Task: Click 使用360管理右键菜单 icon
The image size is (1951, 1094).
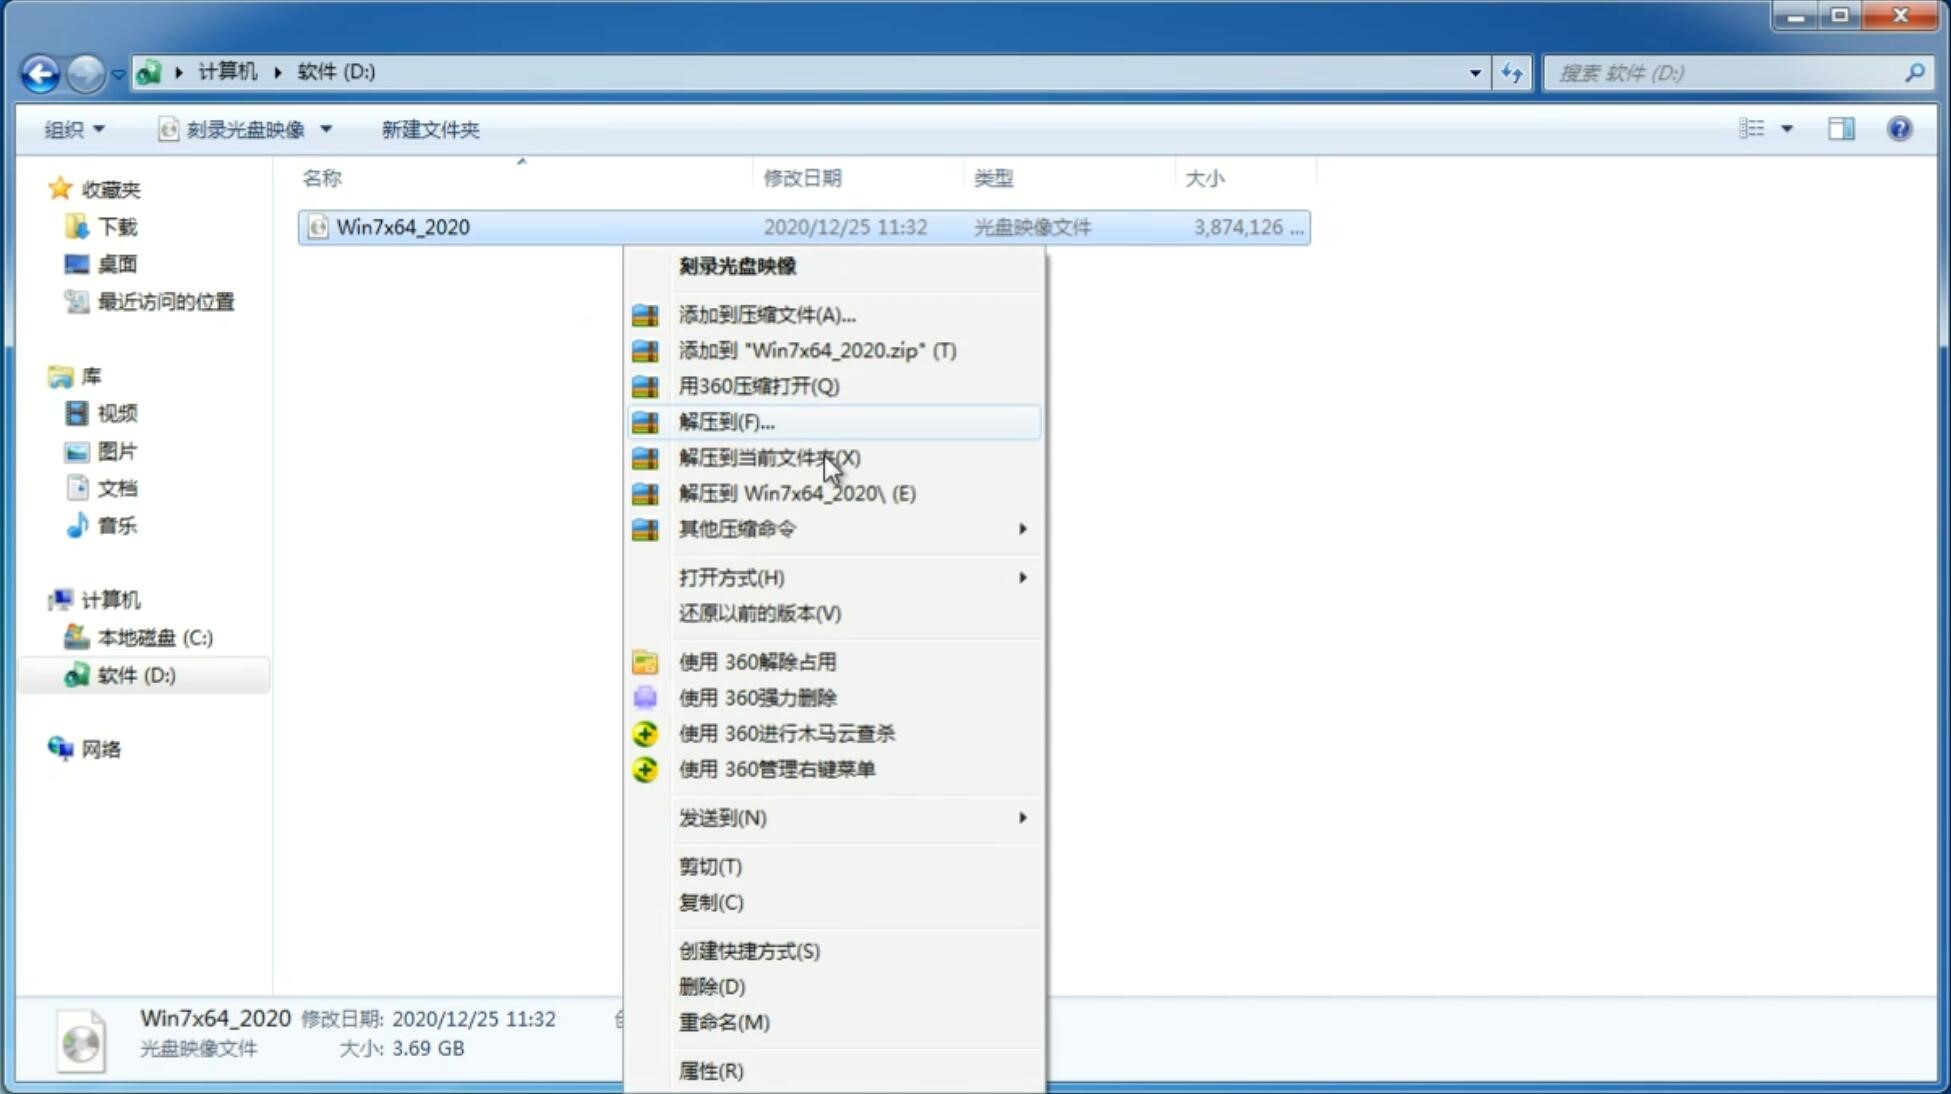Action: (646, 768)
